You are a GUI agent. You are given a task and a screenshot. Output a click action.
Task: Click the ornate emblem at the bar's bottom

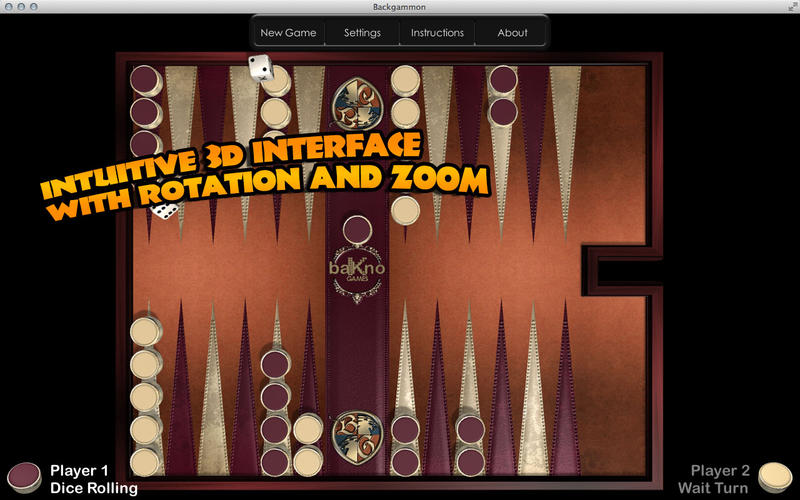tap(357, 437)
